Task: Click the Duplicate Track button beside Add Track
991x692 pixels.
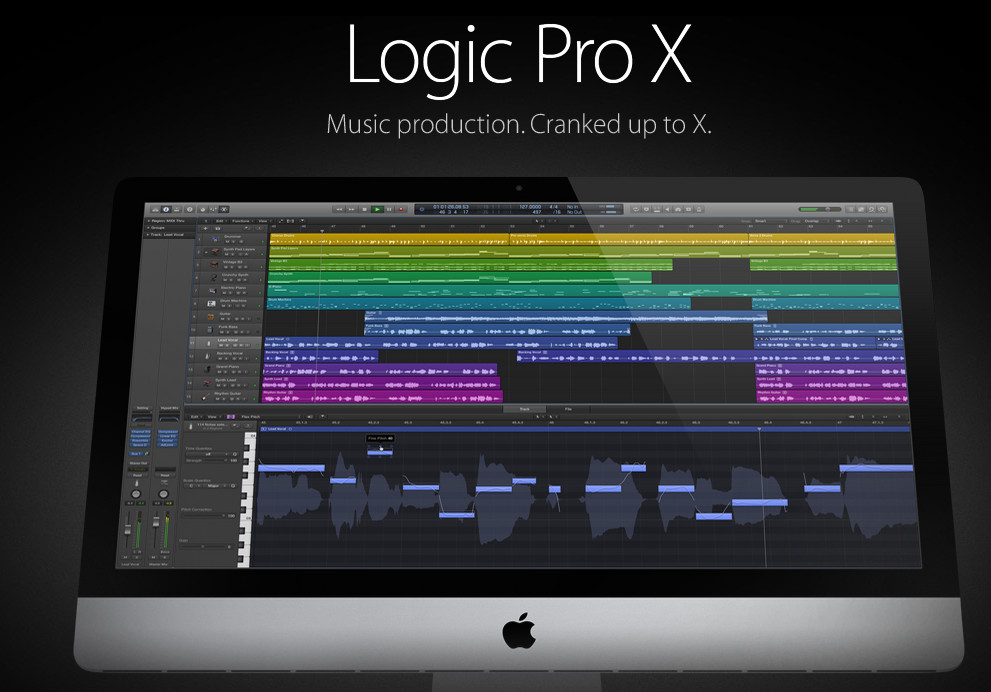Action: (217, 228)
